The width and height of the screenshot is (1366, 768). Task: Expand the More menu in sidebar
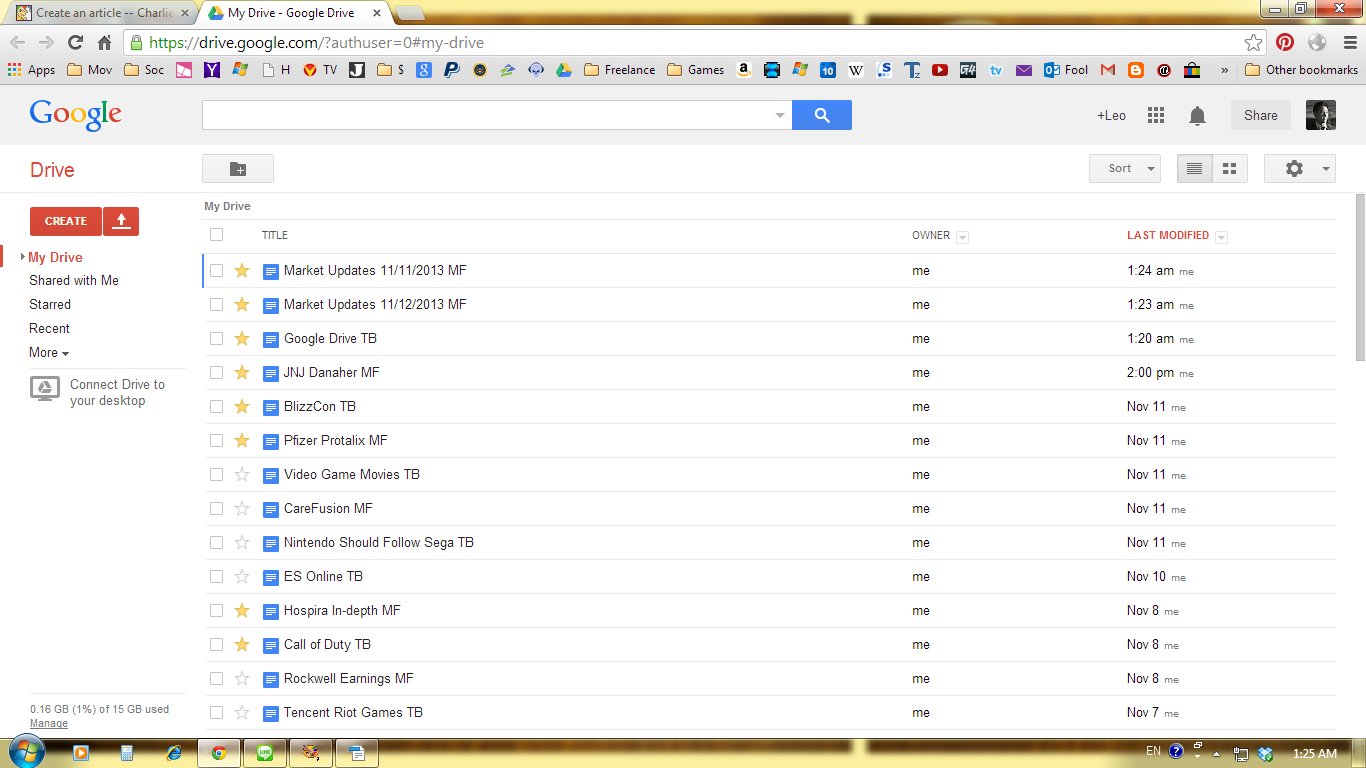tap(48, 353)
